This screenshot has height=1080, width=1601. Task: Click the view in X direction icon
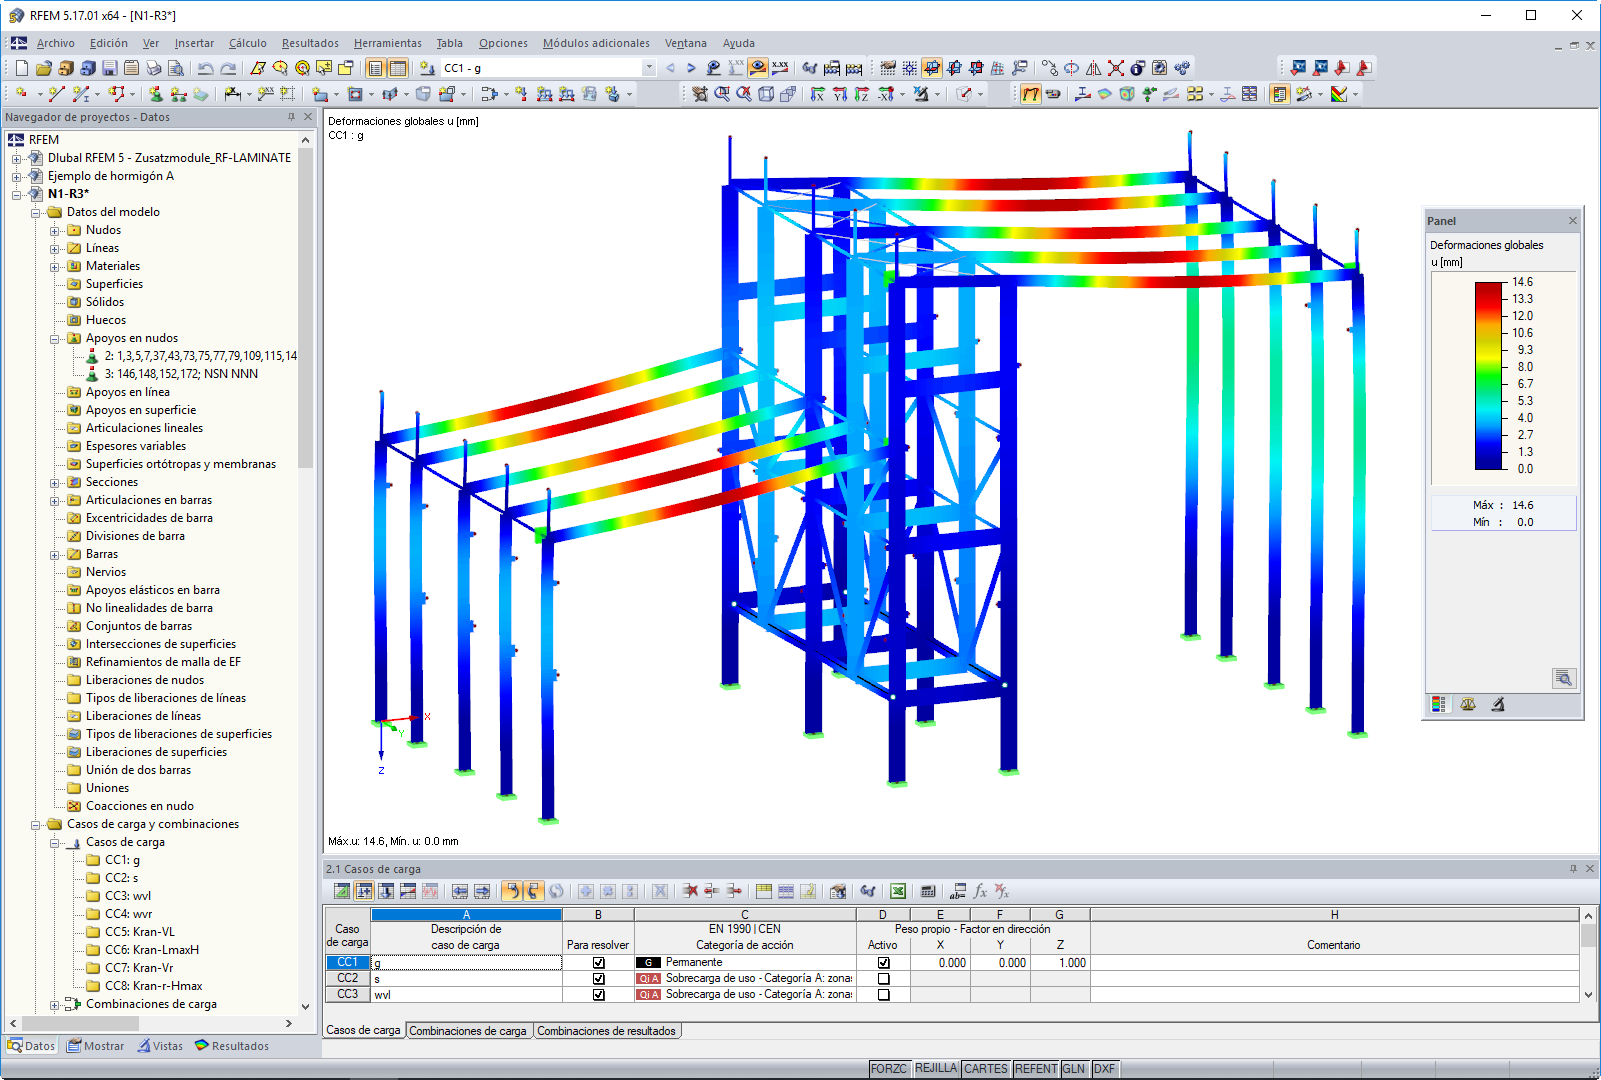click(x=819, y=95)
